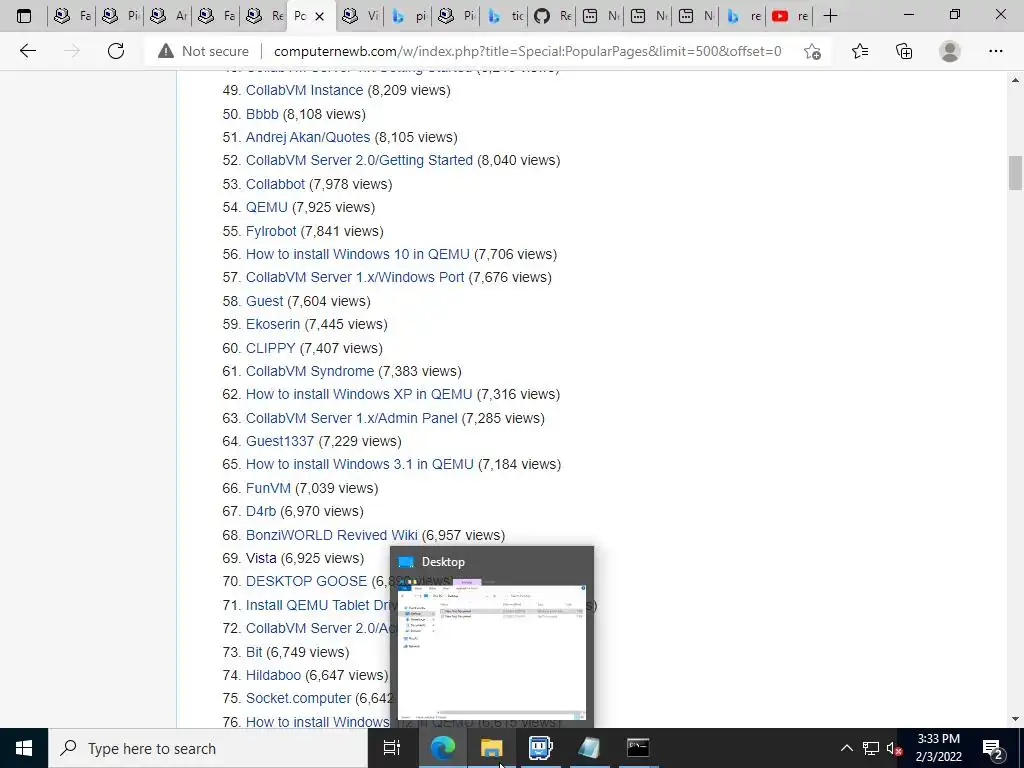Close the active Popular Pages tab
Image resolution: width=1024 pixels, height=768 pixels.
click(319, 16)
